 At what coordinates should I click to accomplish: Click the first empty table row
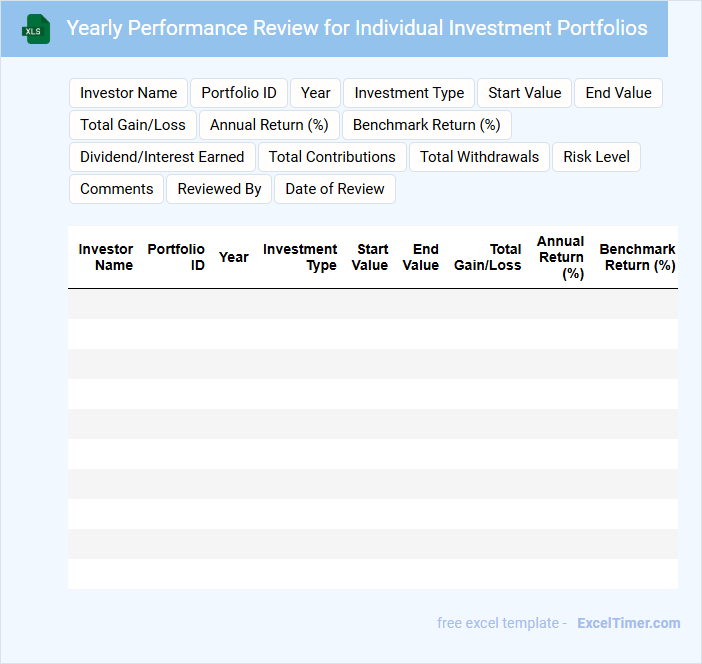[372, 304]
